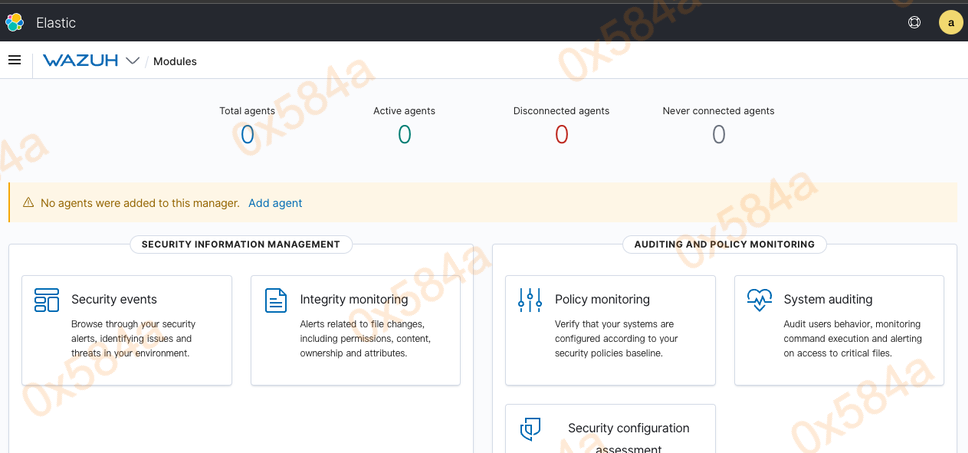The height and width of the screenshot is (453, 968).
Task: Click the Policy monitoring sliders icon
Action: pyautogui.click(x=530, y=300)
